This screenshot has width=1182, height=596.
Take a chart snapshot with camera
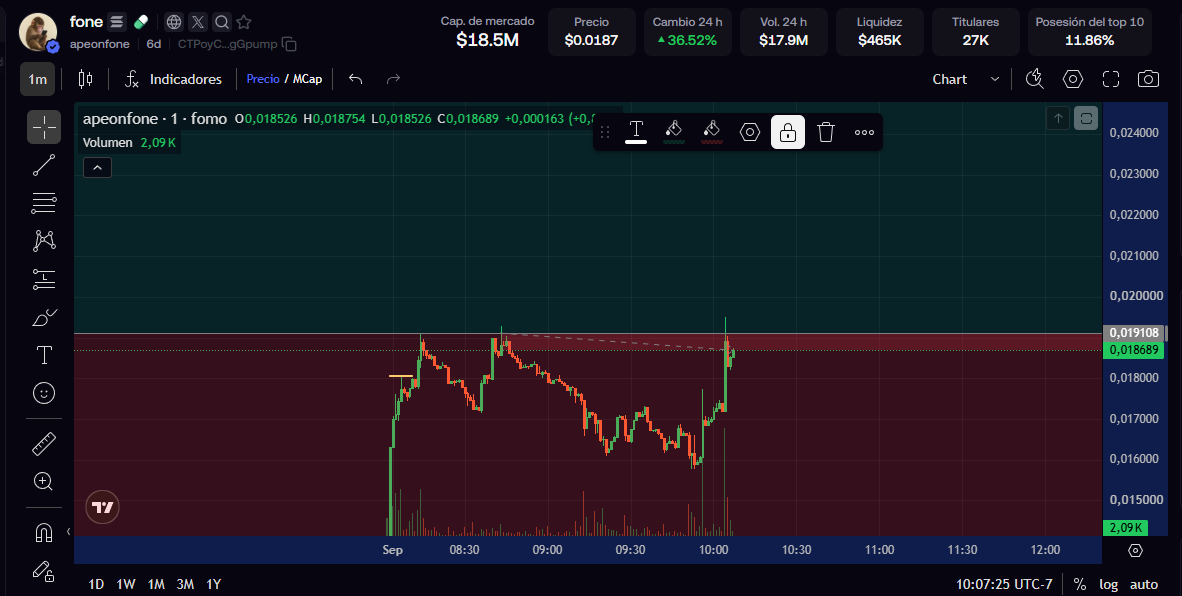tap(1148, 79)
